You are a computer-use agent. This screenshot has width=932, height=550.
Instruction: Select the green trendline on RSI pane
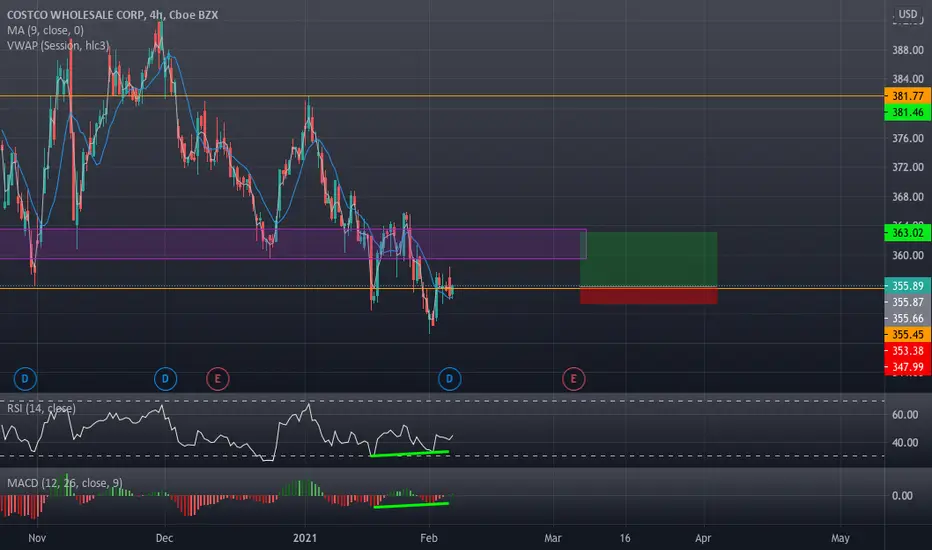point(409,454)
